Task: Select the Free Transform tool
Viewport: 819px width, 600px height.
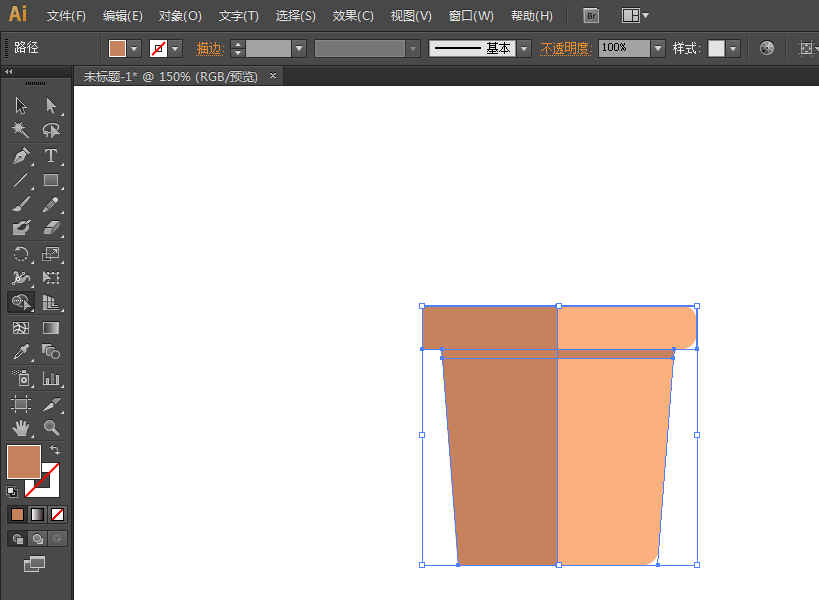Action: point(51,277)
